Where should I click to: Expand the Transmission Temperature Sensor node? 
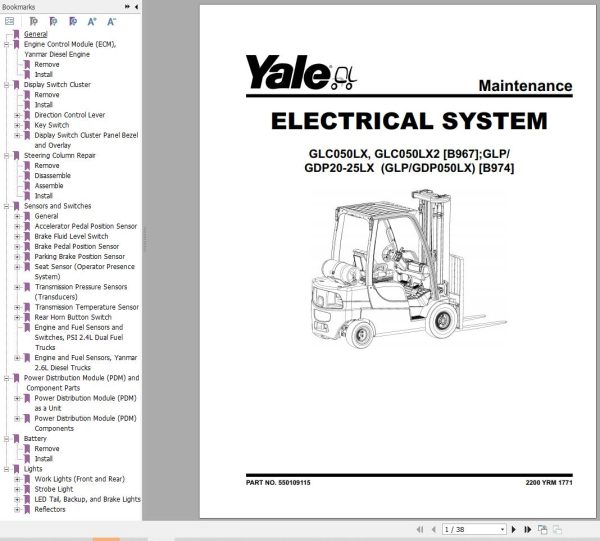tap(17, 307)
